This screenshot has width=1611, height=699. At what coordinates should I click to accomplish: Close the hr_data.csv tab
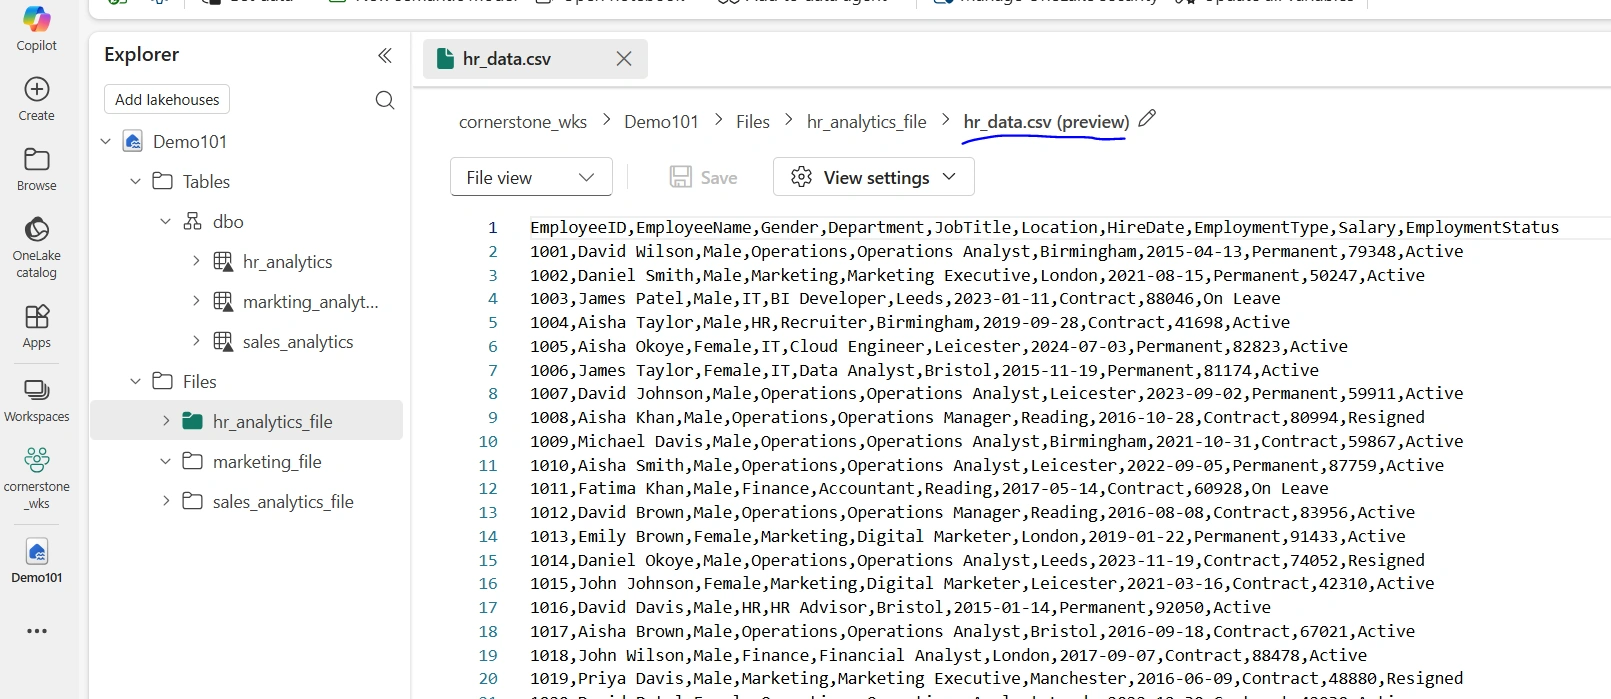click(624, 59)
